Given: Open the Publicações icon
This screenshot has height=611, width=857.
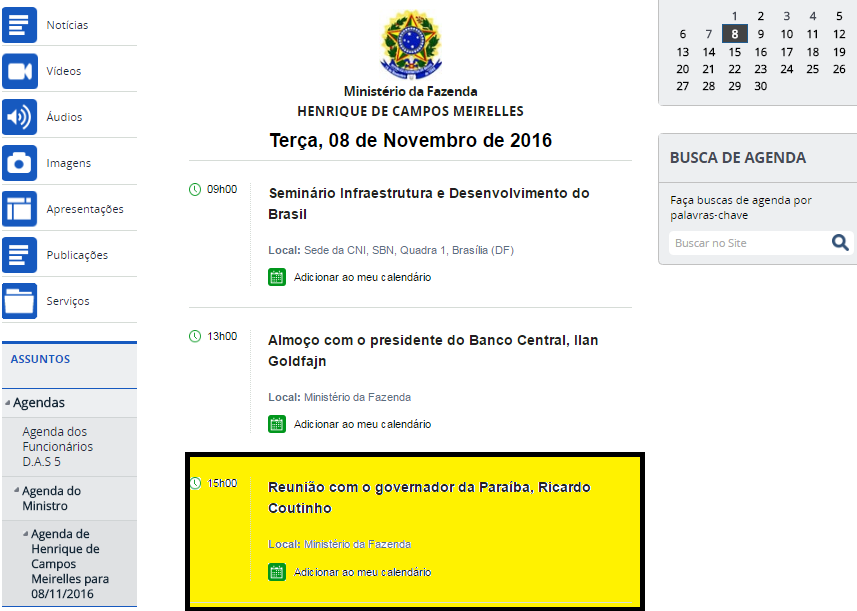Looking at the screenshot, I should point(19,255).
